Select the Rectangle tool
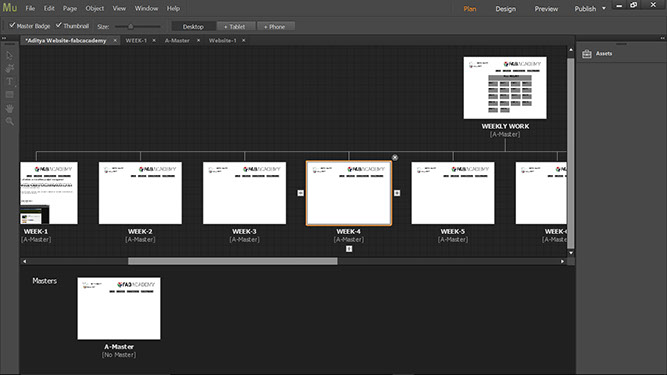Viewport: 667px width, 375px height. click(9, 95)
